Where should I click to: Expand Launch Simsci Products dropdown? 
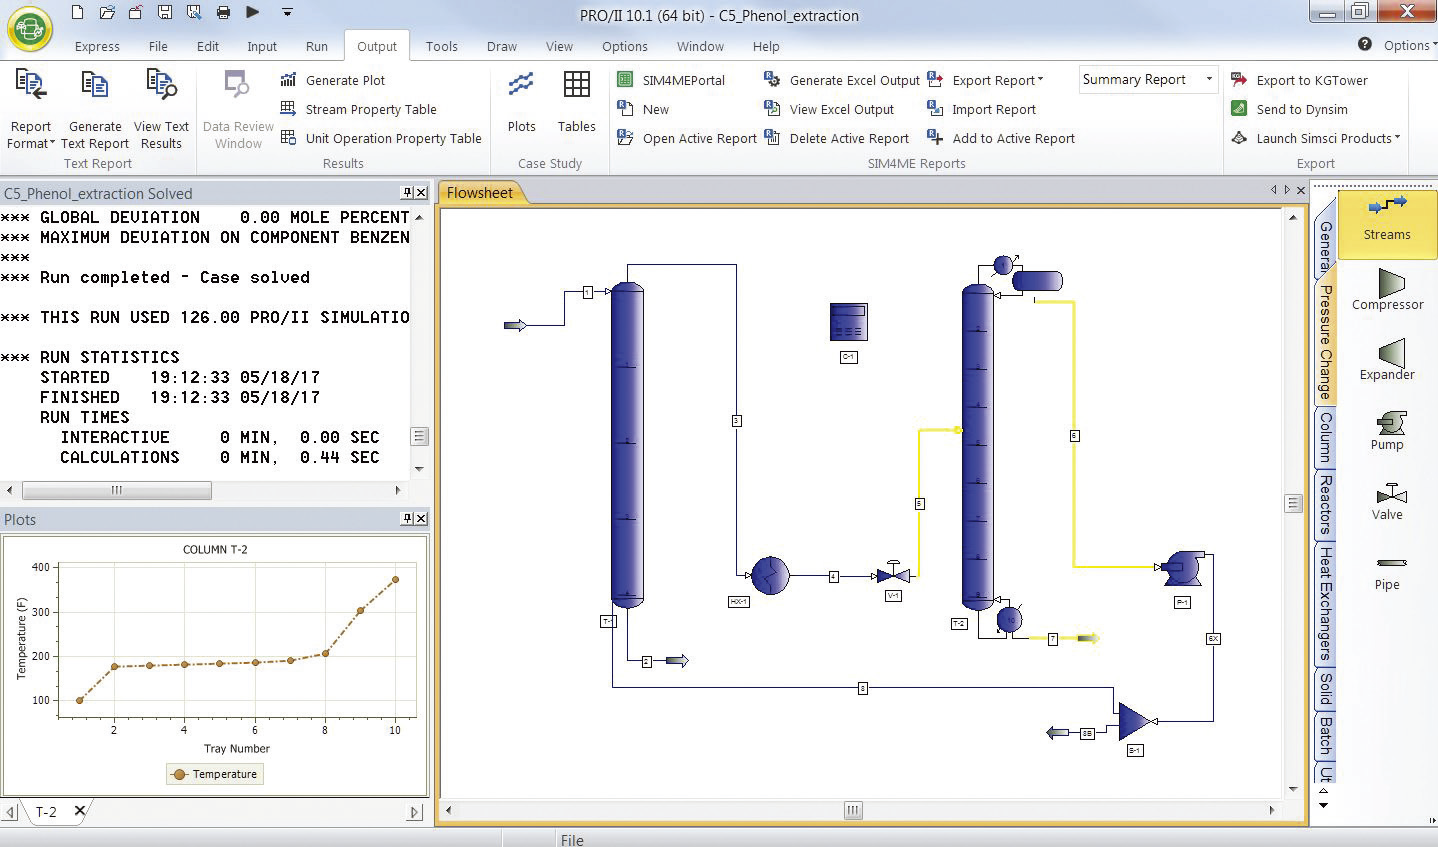1397,138
